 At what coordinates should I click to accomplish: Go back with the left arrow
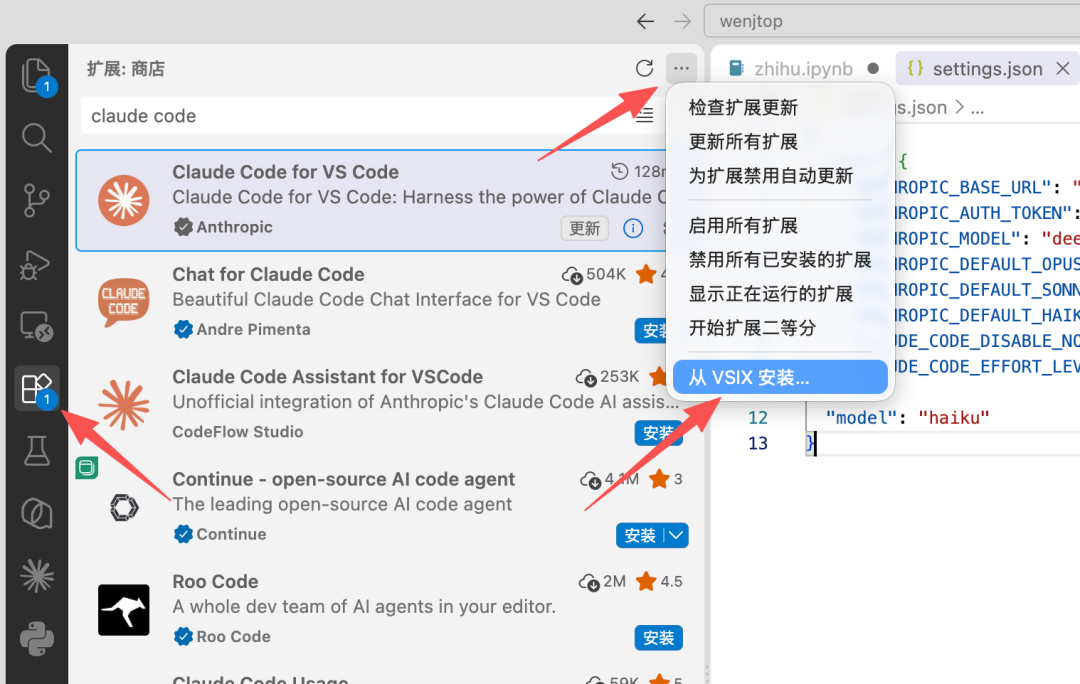645,21
